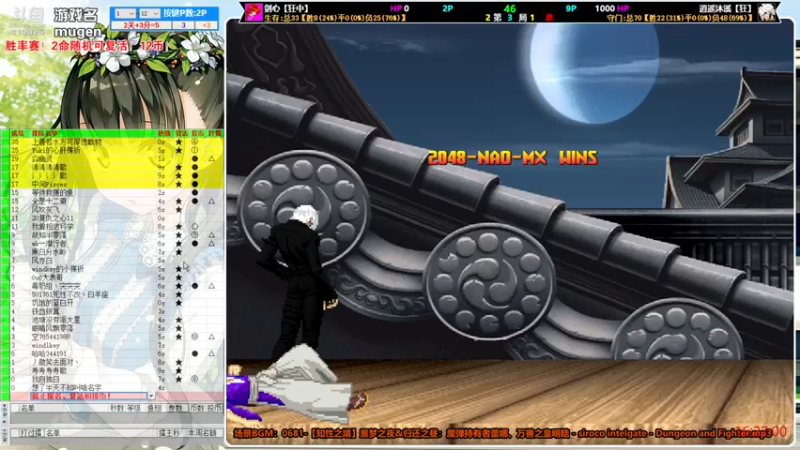Click the left fighter portrait in the game header
This screenshot has height=450, width=800.
click(x=254, y=12)
